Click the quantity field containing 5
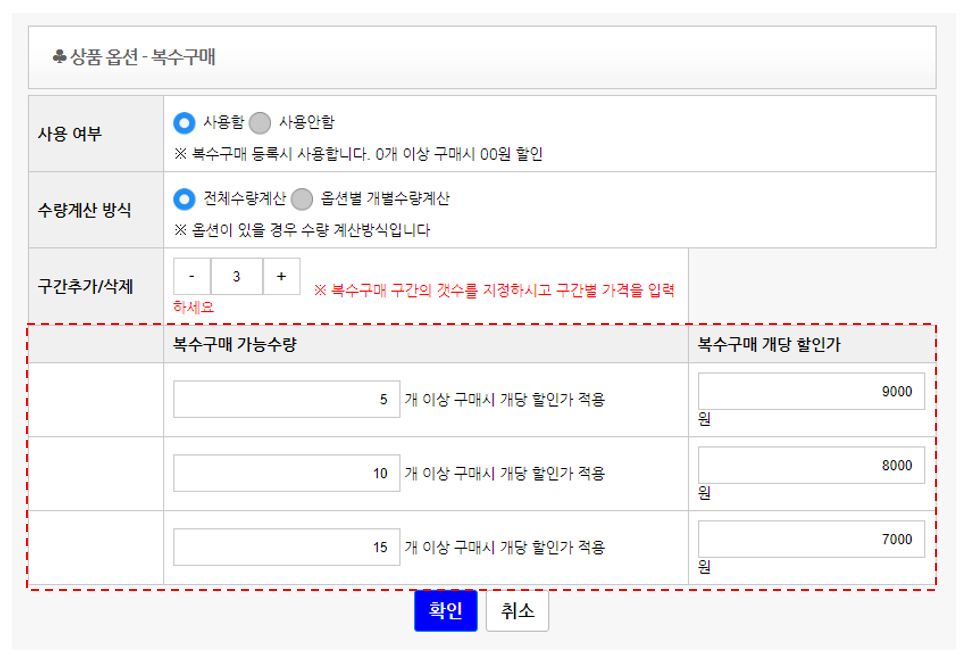Screen dimensions: 976x661 pyautogui.click(x=286, y=399)
